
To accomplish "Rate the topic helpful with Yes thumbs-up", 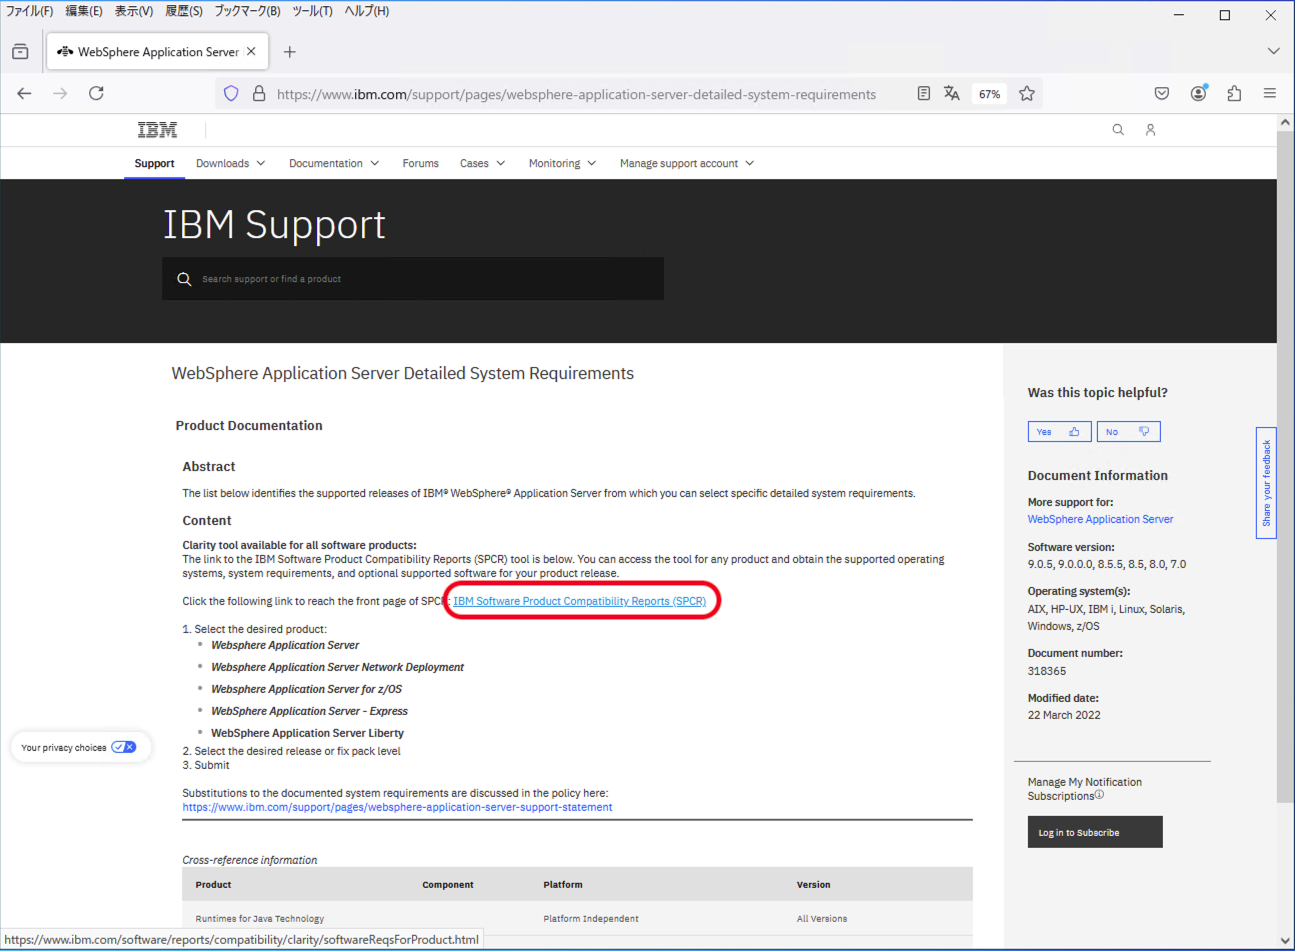I will (1059, 431).
